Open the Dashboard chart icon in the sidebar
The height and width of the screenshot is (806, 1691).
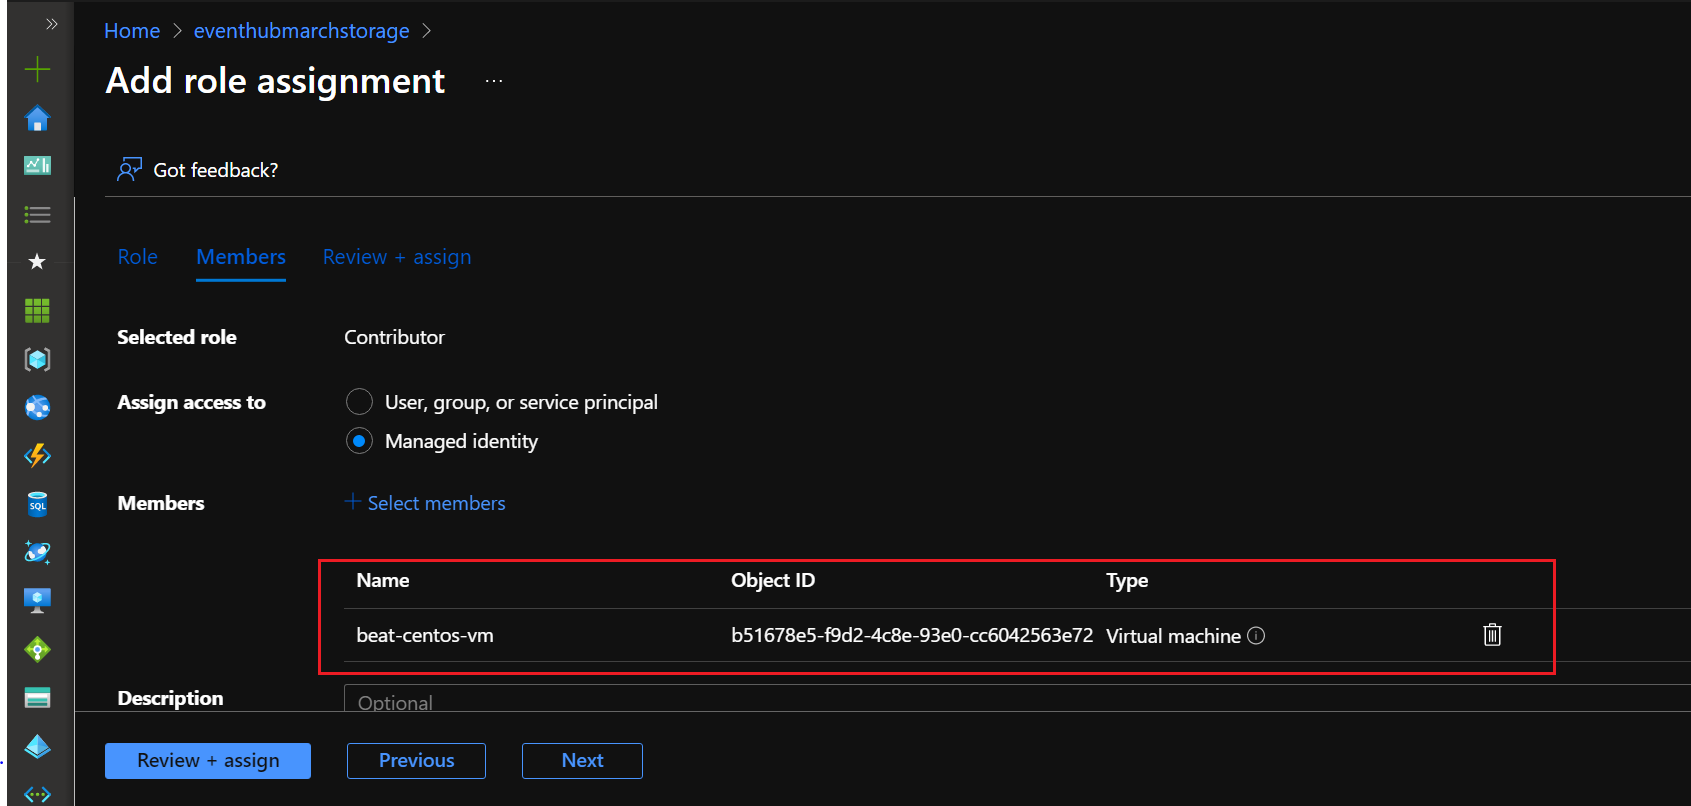click(x=37, y=165)
